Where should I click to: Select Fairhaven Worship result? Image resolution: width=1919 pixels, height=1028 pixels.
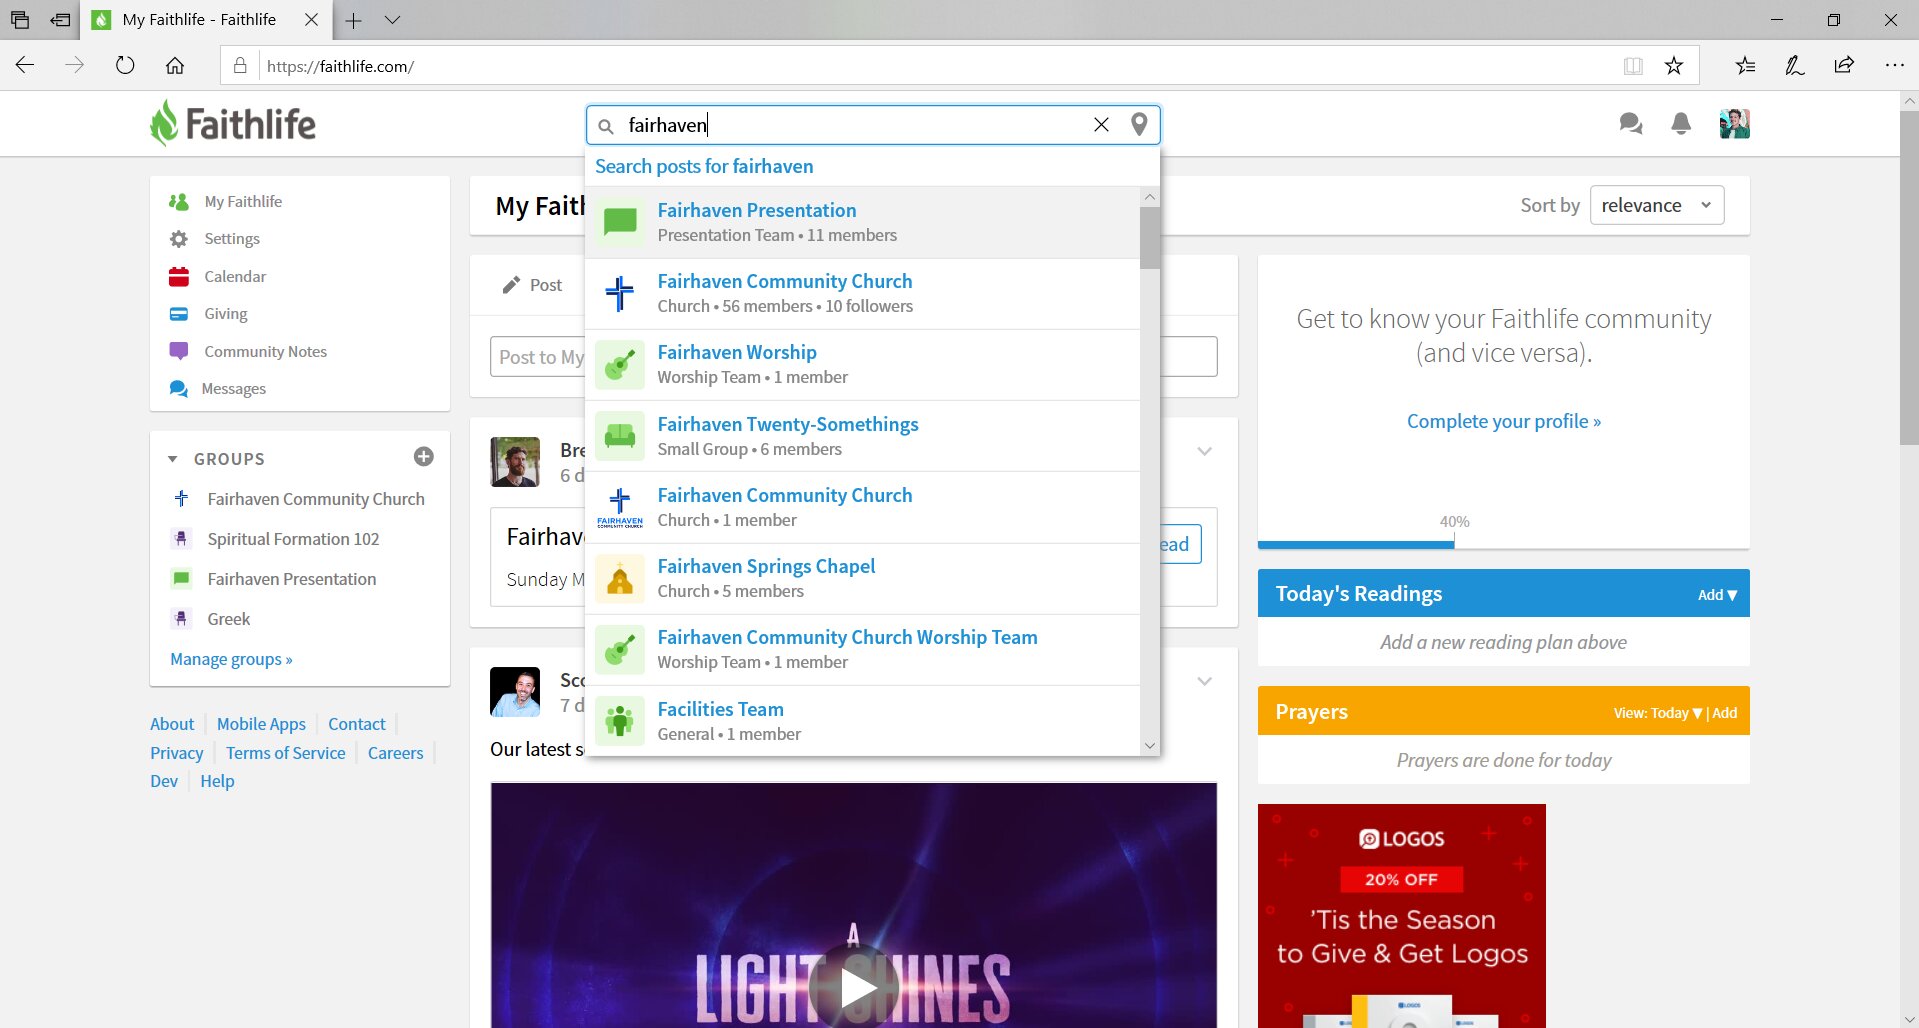coord(863,364)
